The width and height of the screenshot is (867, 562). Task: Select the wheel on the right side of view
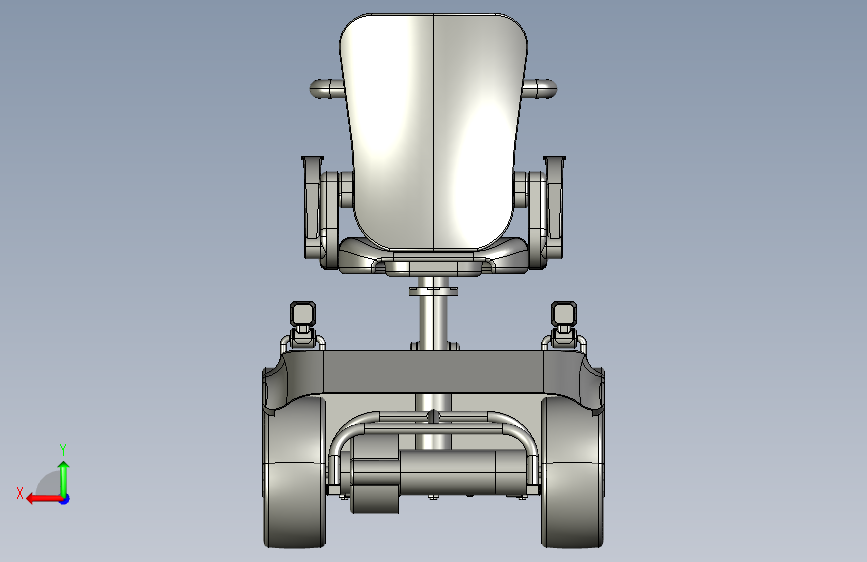[572, 471]
